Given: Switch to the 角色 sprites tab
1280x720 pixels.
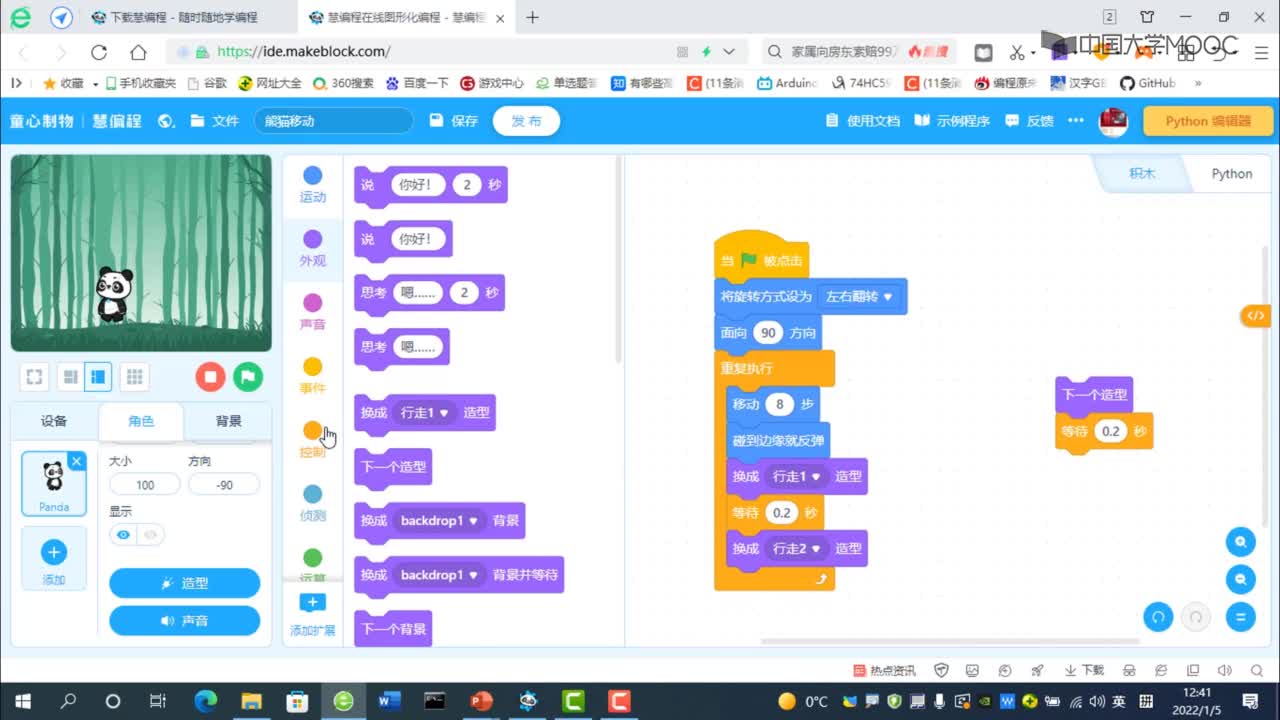Looking at the screenshot, I should click(x=141, y=421).
